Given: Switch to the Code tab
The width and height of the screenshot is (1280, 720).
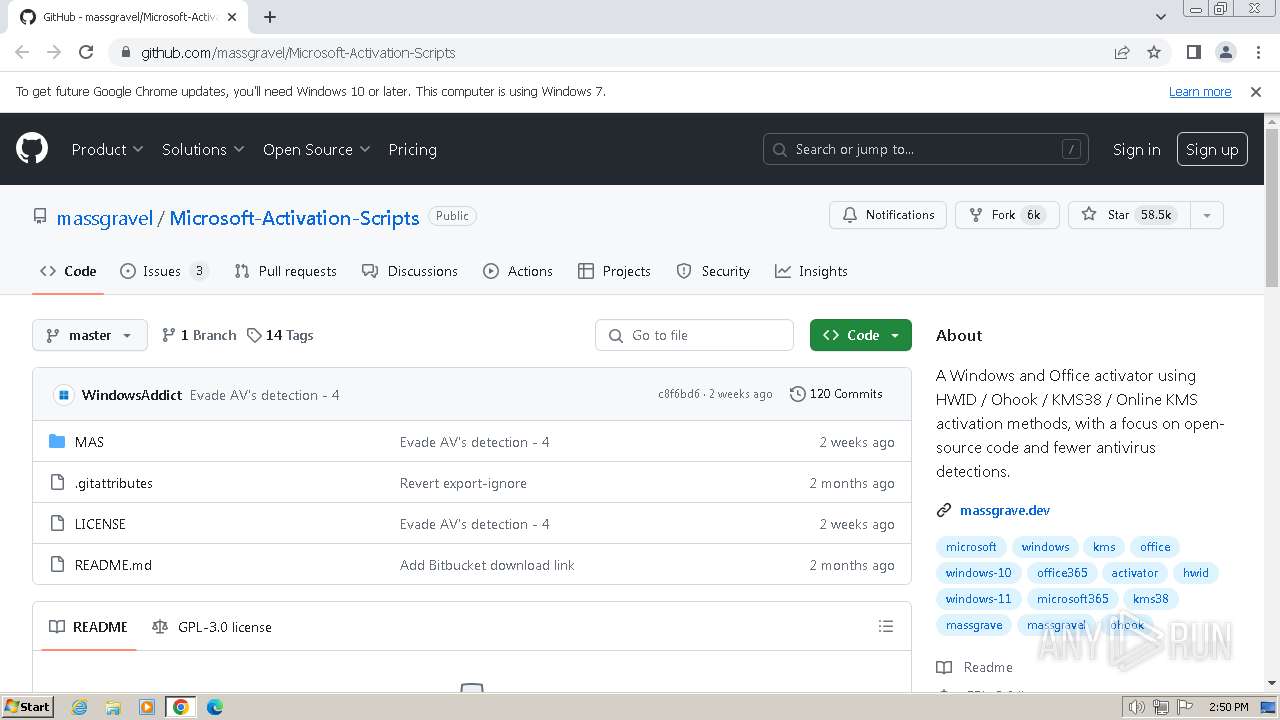Looking at the screenshot, I should click(68, 271).
